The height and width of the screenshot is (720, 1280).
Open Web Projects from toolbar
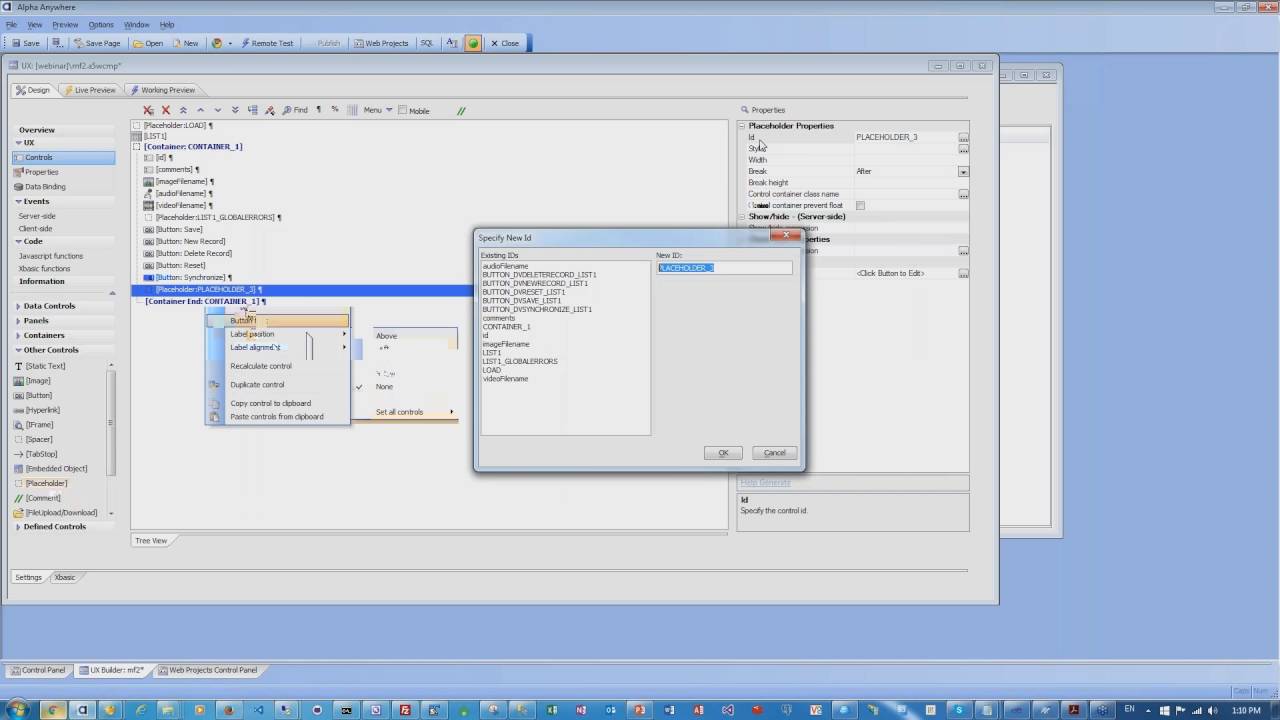(381, 43)
